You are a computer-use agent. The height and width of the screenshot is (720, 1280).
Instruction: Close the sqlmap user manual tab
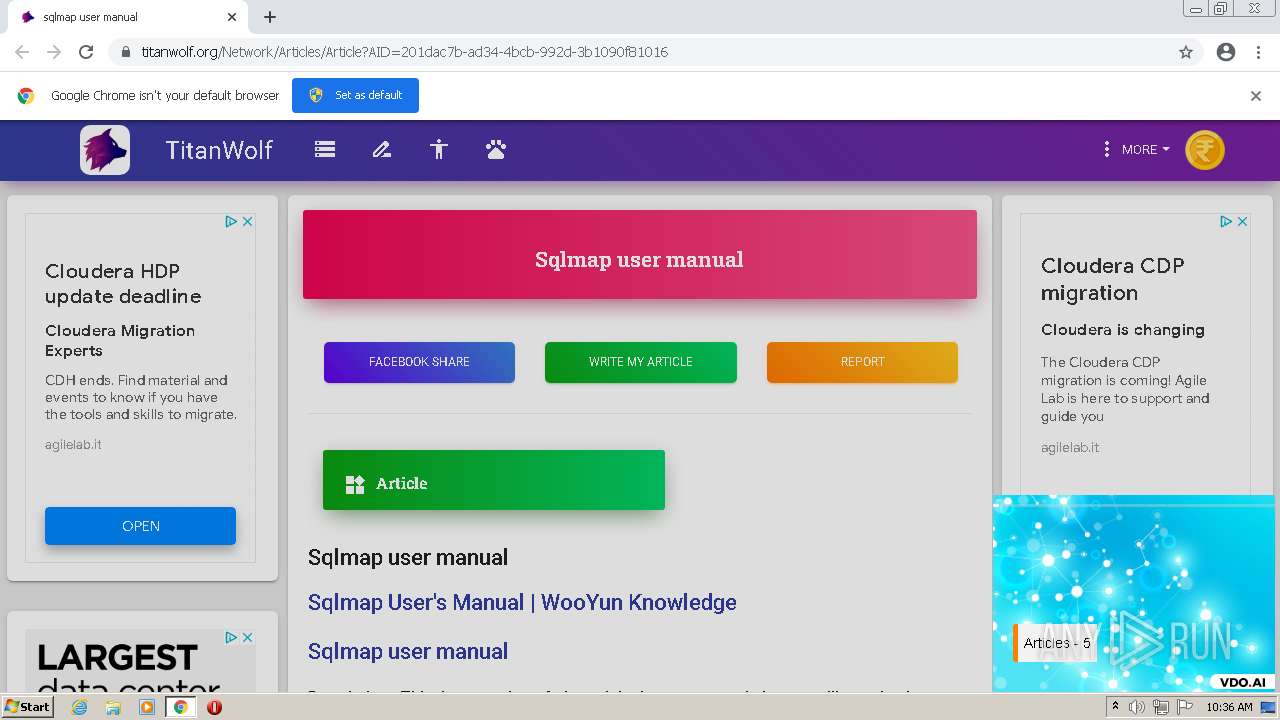232,17
